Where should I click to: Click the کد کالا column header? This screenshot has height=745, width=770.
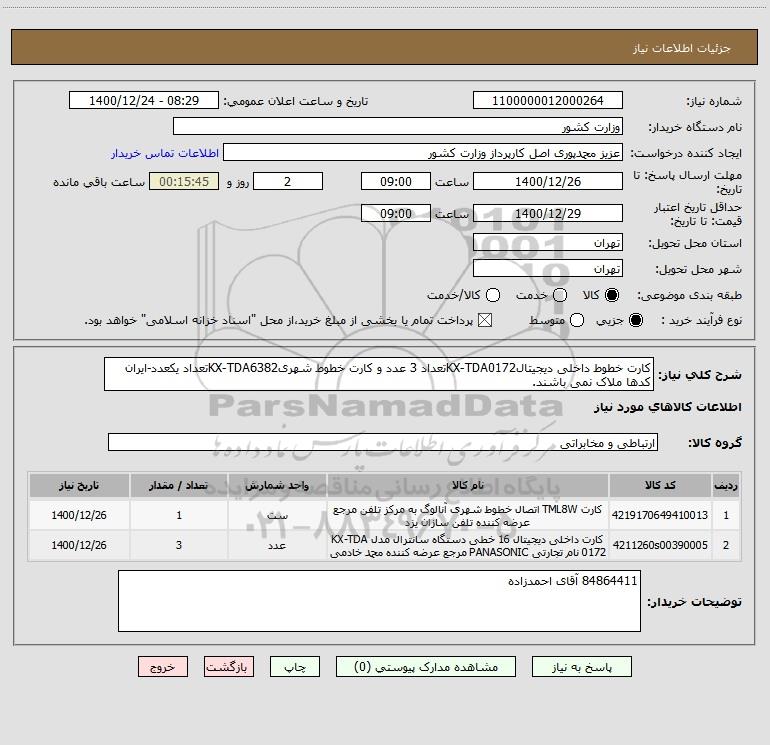660,485
